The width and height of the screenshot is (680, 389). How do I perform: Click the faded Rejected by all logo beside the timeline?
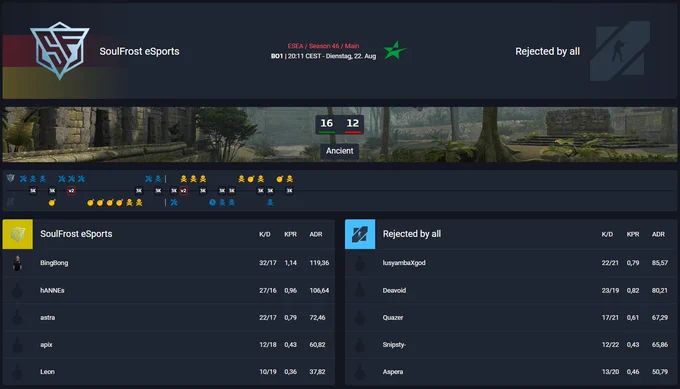(10, 202)
